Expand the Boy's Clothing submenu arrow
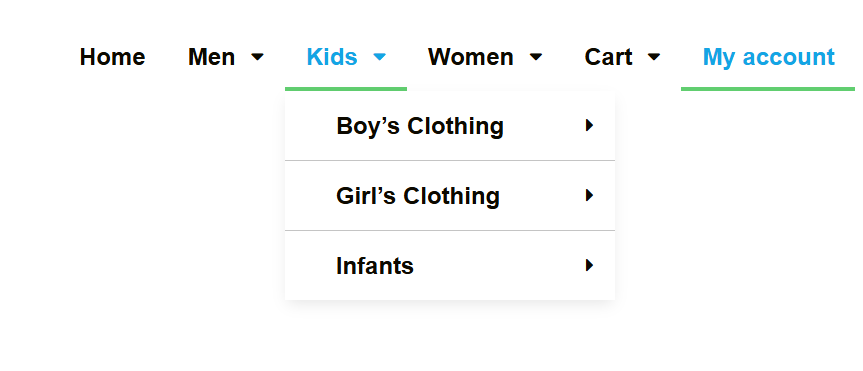 click(x=589, y=126)
